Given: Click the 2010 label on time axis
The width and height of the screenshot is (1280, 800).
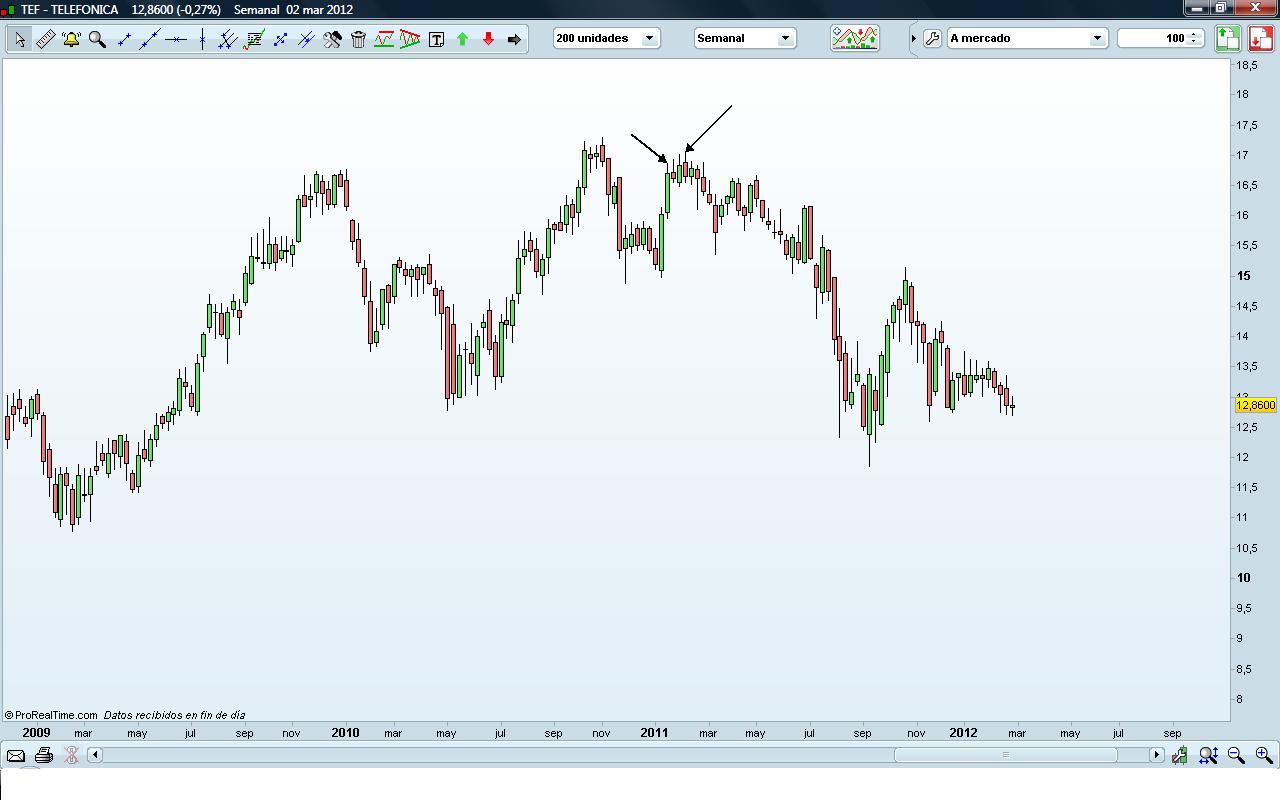Looking at the screenshot, I should [x=345, y=732].
